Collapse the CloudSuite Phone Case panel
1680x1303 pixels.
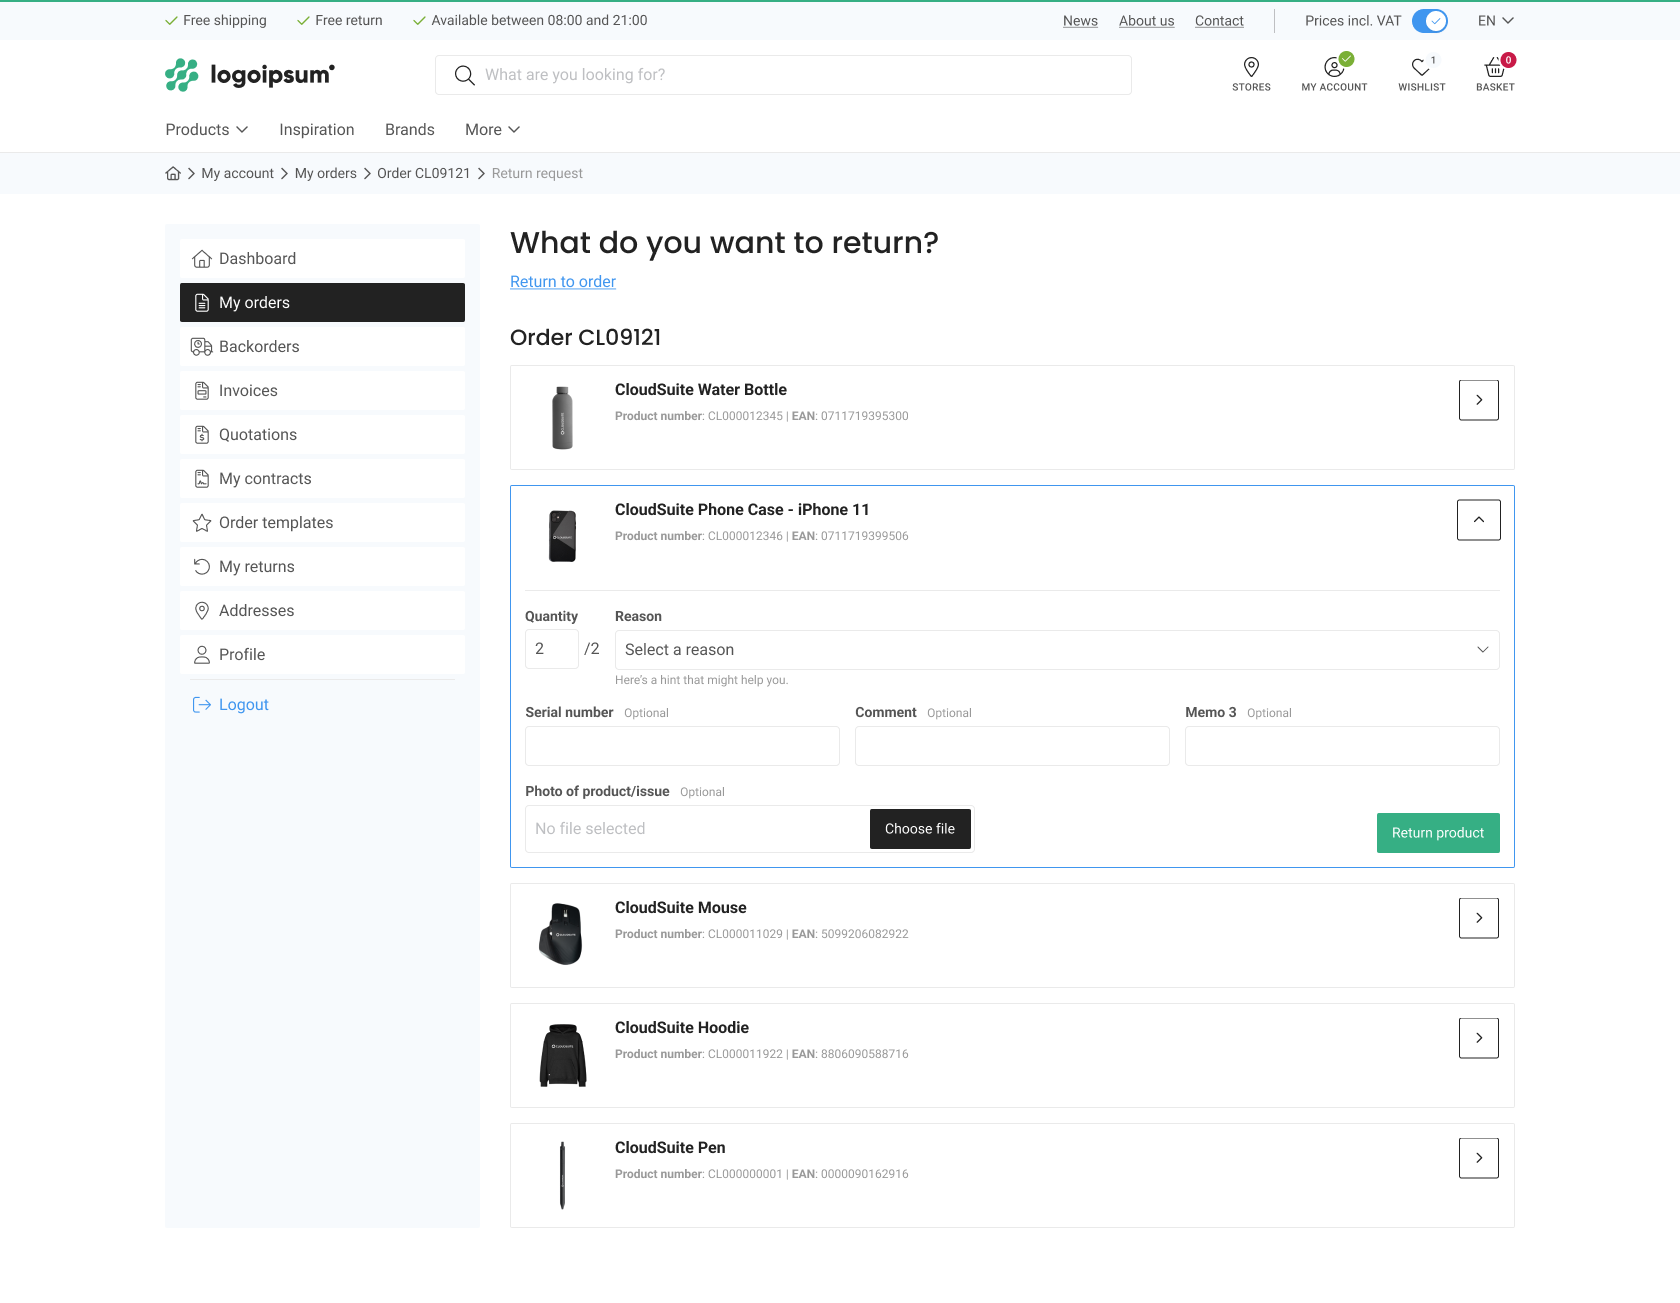[x=1478, y=520]
